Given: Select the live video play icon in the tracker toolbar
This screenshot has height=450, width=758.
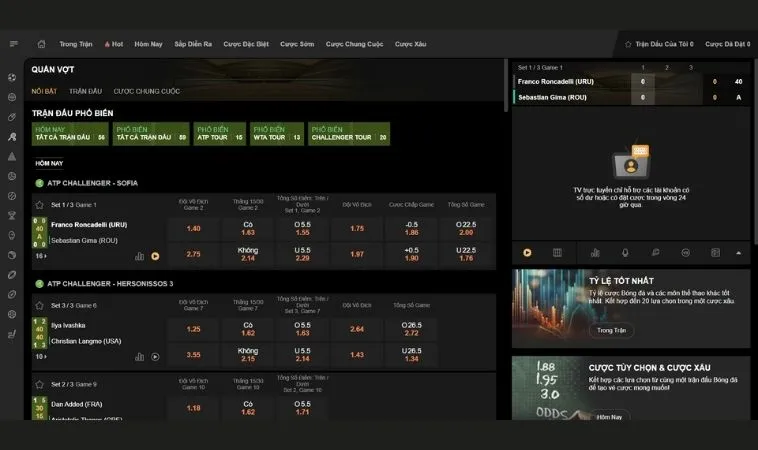Looking at the screenshot, I should tap(527, 253).
